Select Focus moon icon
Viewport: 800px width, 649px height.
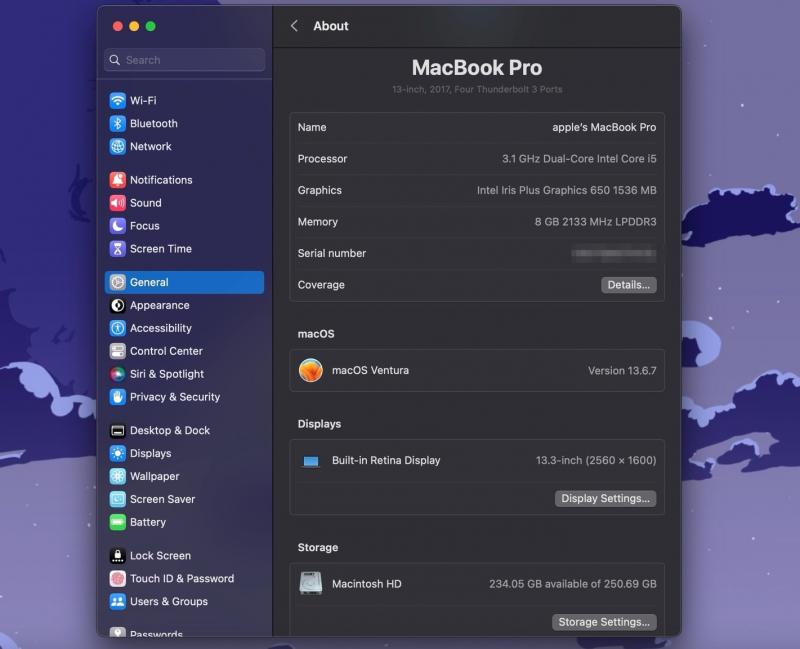[117, 226]
